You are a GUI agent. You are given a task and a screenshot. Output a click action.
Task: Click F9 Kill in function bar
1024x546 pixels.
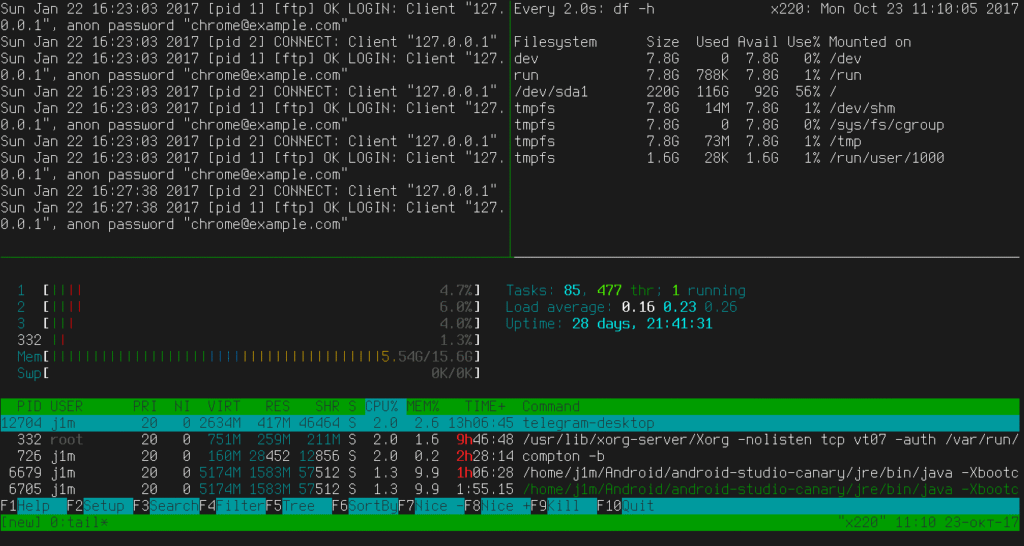(563, 506)
